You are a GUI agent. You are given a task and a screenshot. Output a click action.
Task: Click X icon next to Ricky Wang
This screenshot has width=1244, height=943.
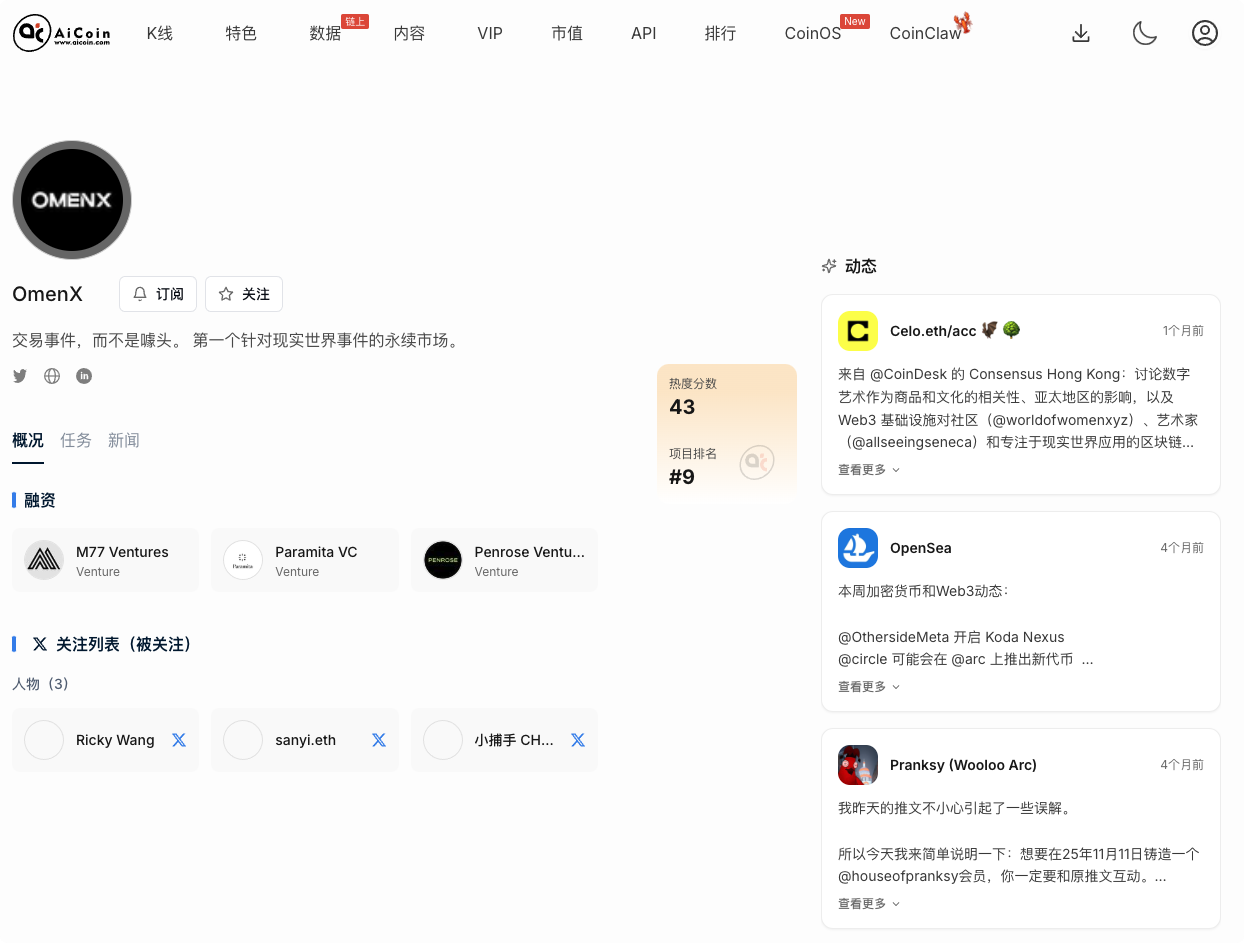click(179, 740)
